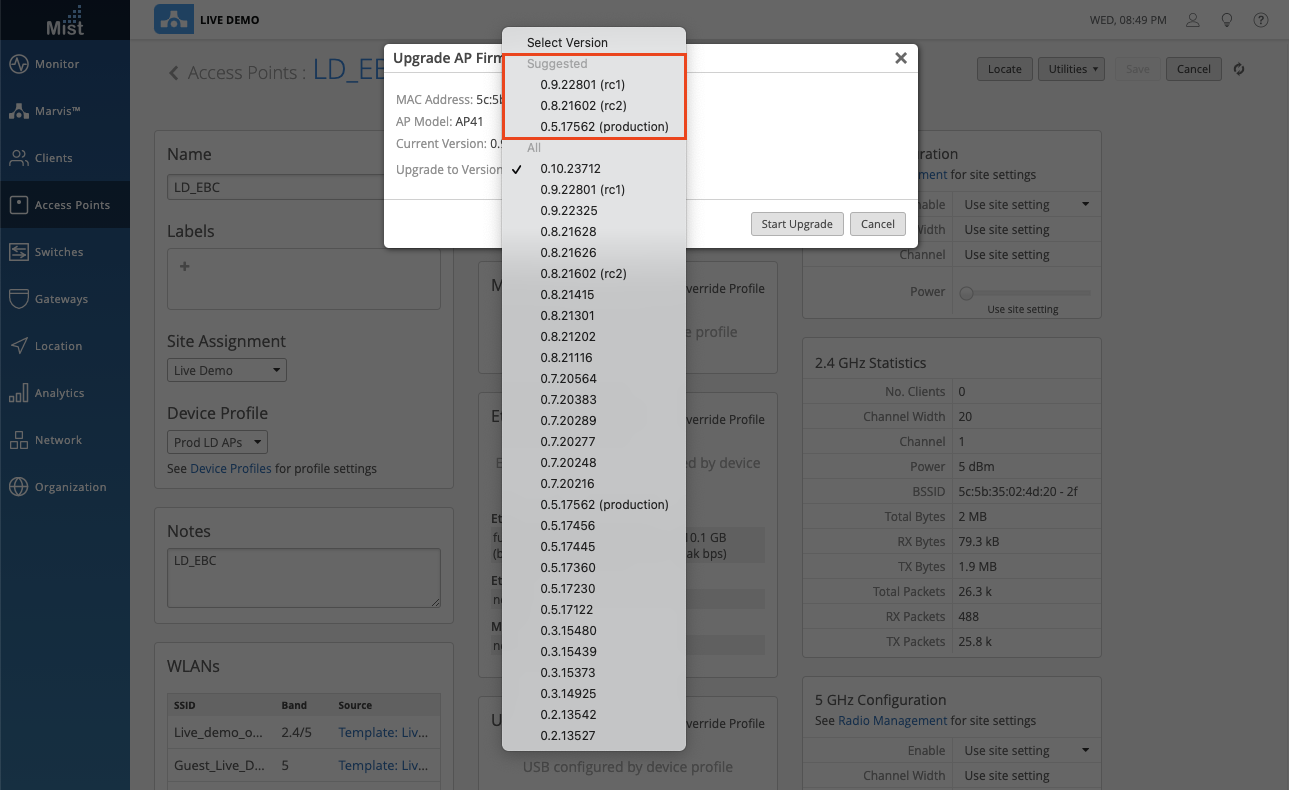Open the Monitor section in sidebar
Image resolution: width=1289 pixels, height=790 pixels.
click(x=65, y=64)
